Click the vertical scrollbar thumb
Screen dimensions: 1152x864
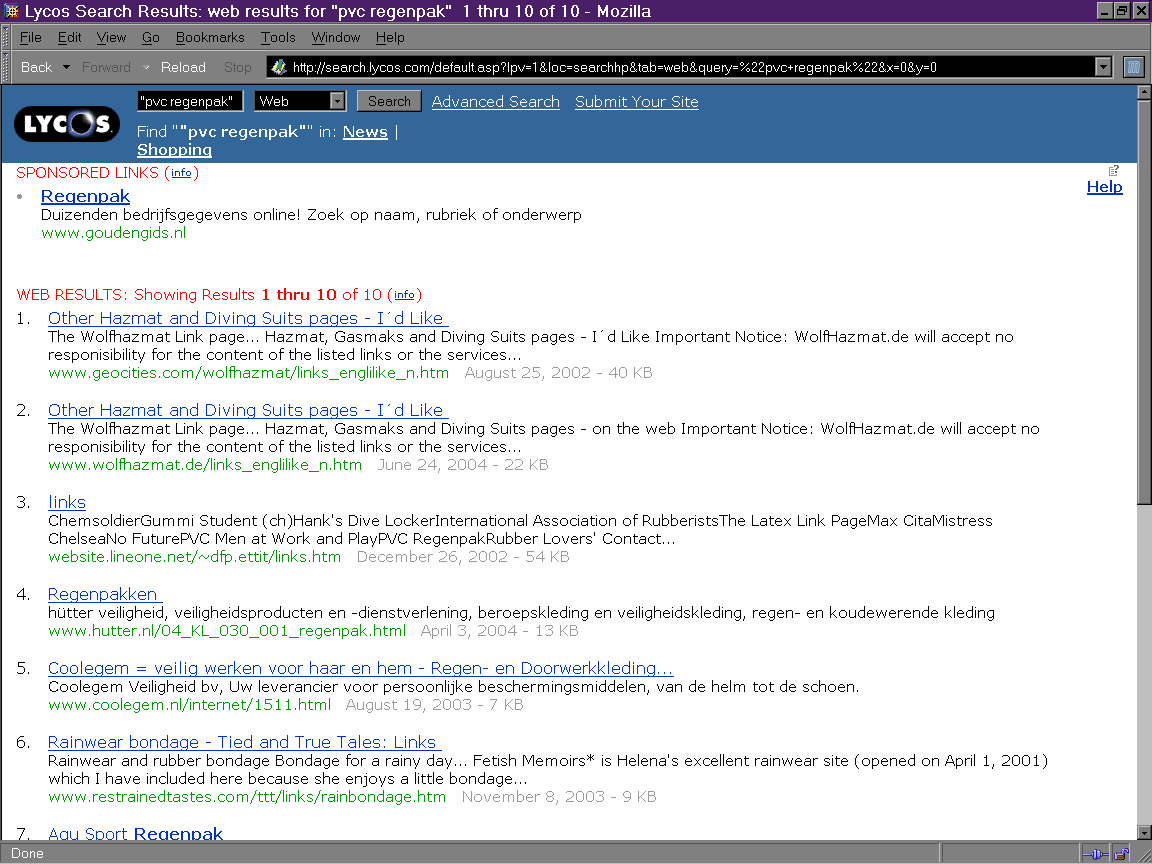click(1144, 302)
